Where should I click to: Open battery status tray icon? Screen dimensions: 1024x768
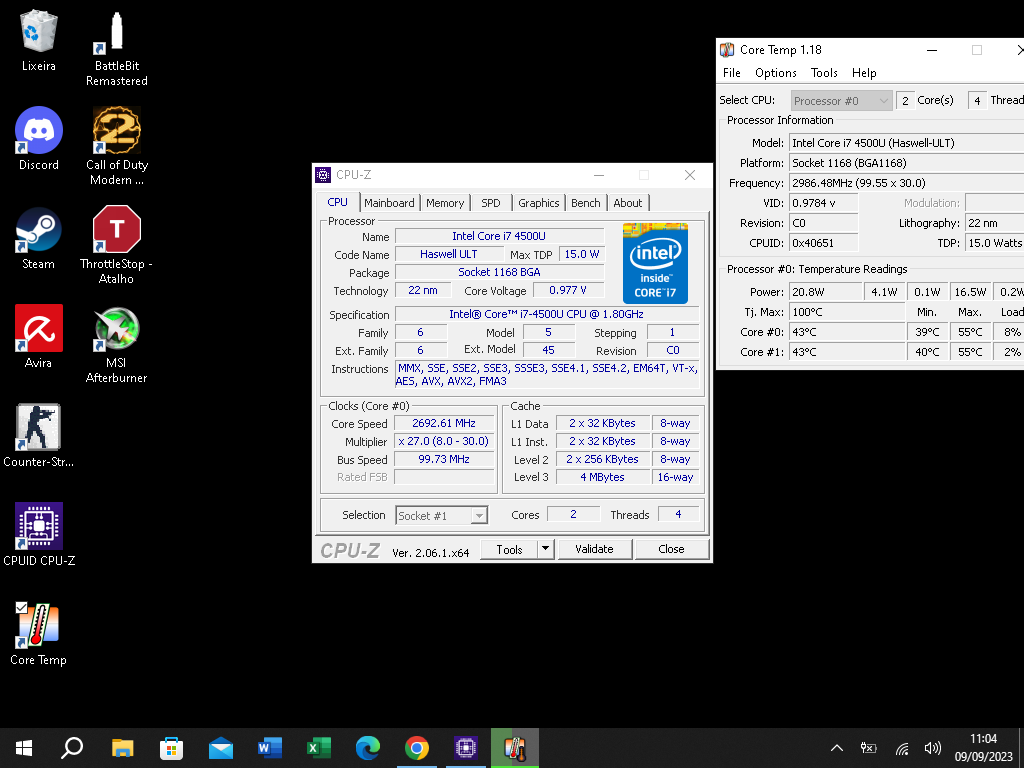coord(869,748)
